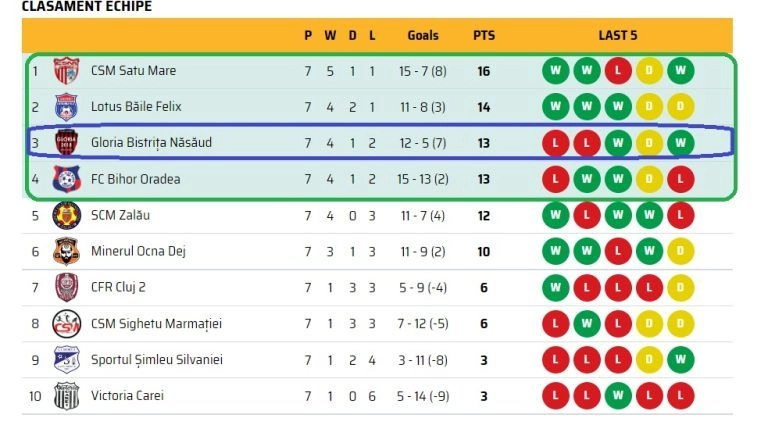The width and height of the screenshot is (768, 436).
Task: Click Victoria Carei's green win circle
Action: (x=617, y=396)
